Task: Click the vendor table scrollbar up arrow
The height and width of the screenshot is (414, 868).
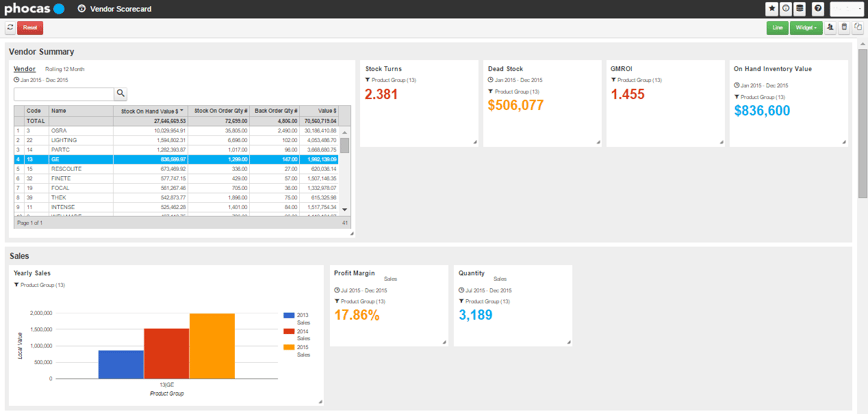Action: pos(344,132)
